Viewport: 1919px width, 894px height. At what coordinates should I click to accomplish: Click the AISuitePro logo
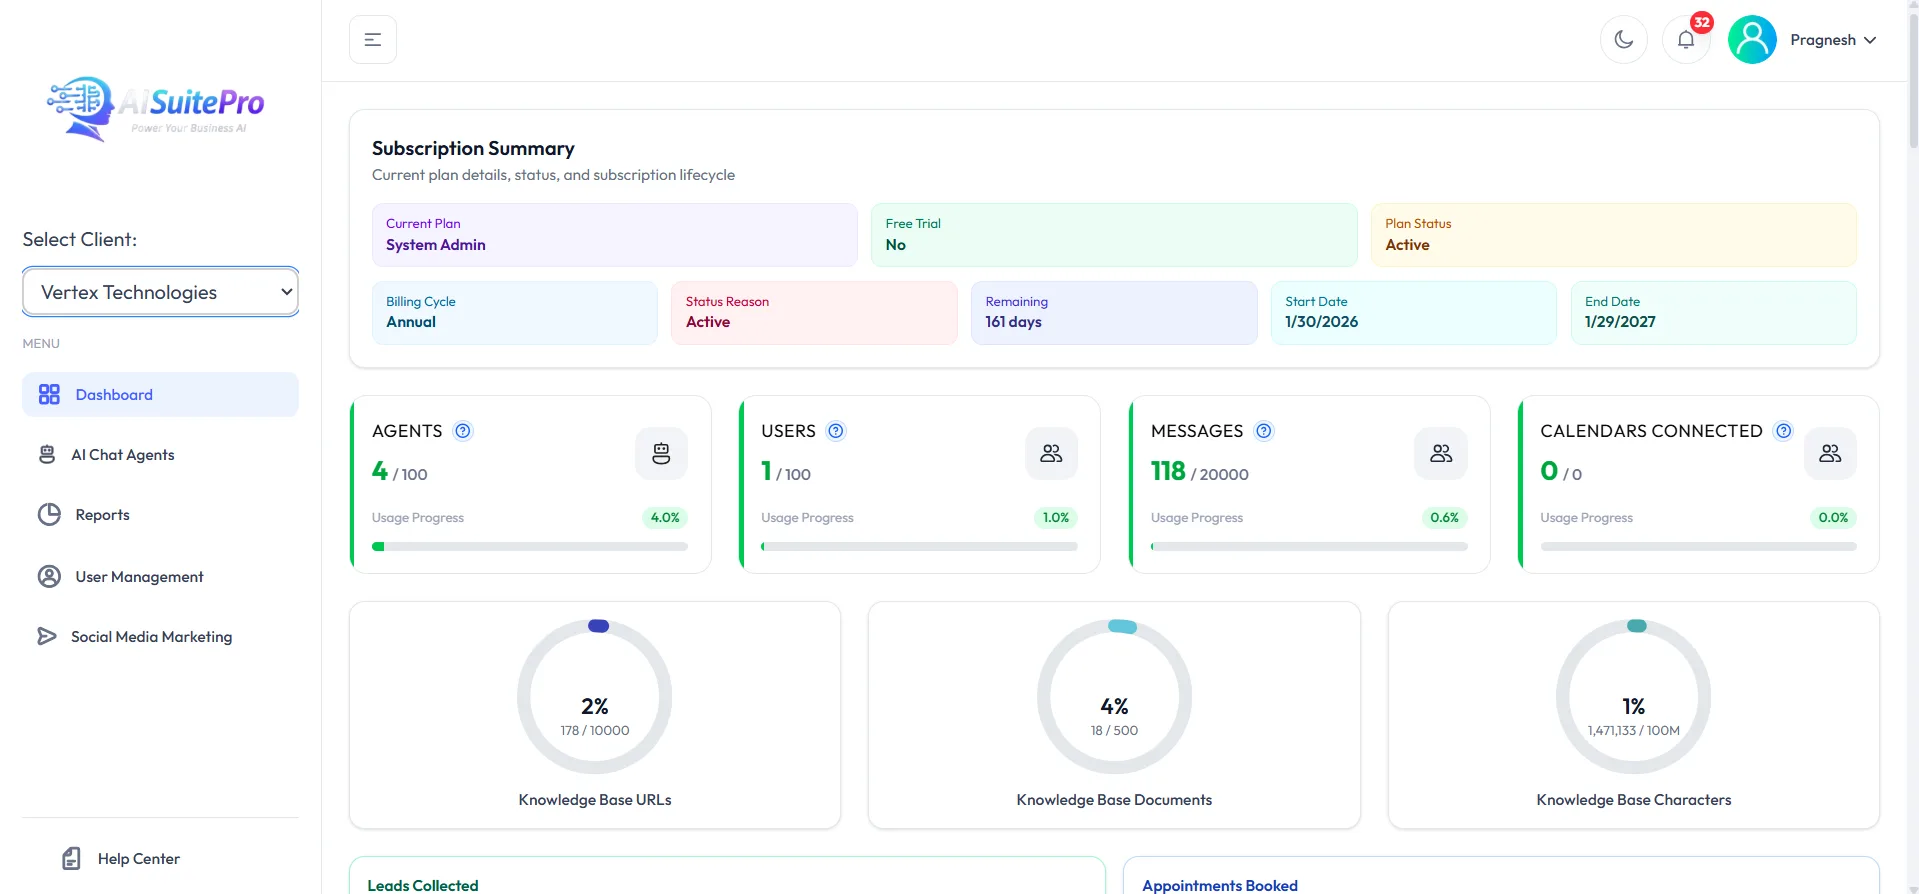click(156, 108)
